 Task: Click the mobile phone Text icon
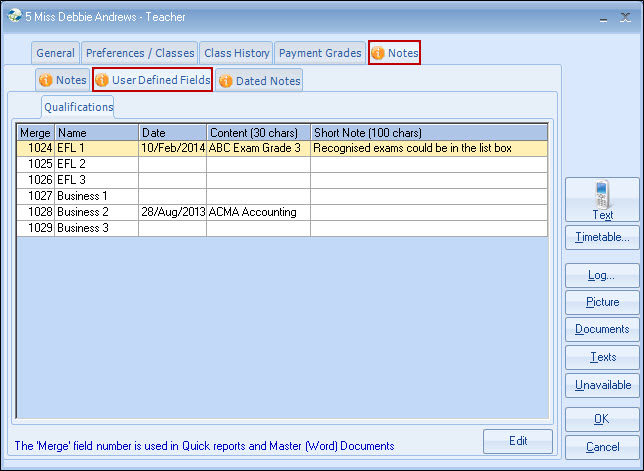pyautogui.click(x=602, y=192)
